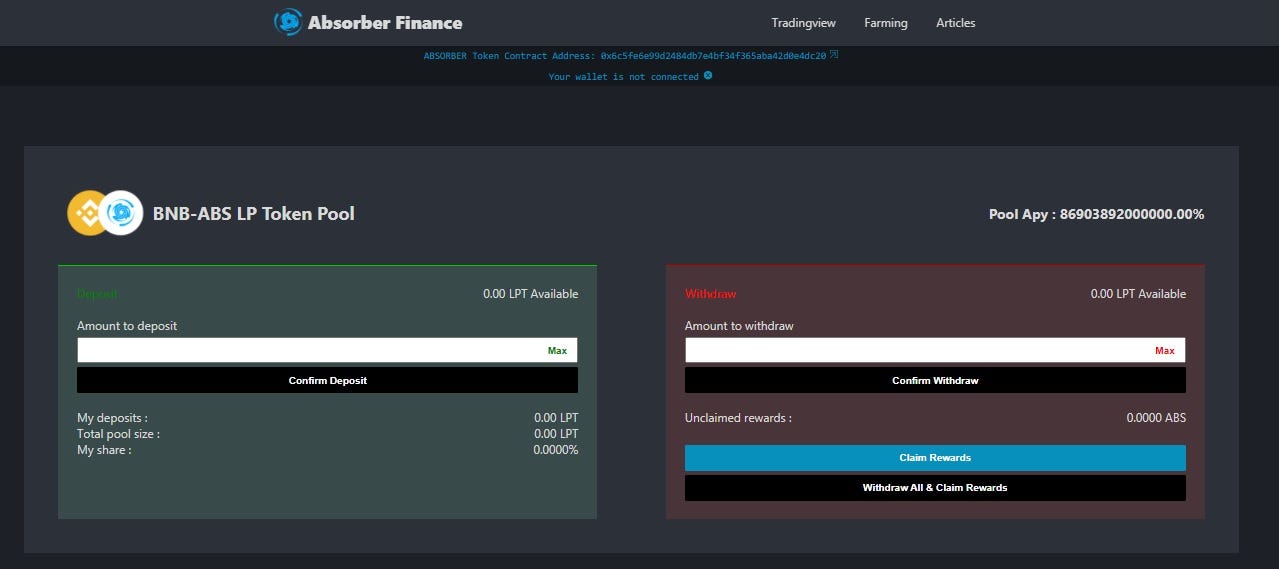Open the external link icon beside contract address
This screenshot has width=1279, height=569.
click(834, 55)
